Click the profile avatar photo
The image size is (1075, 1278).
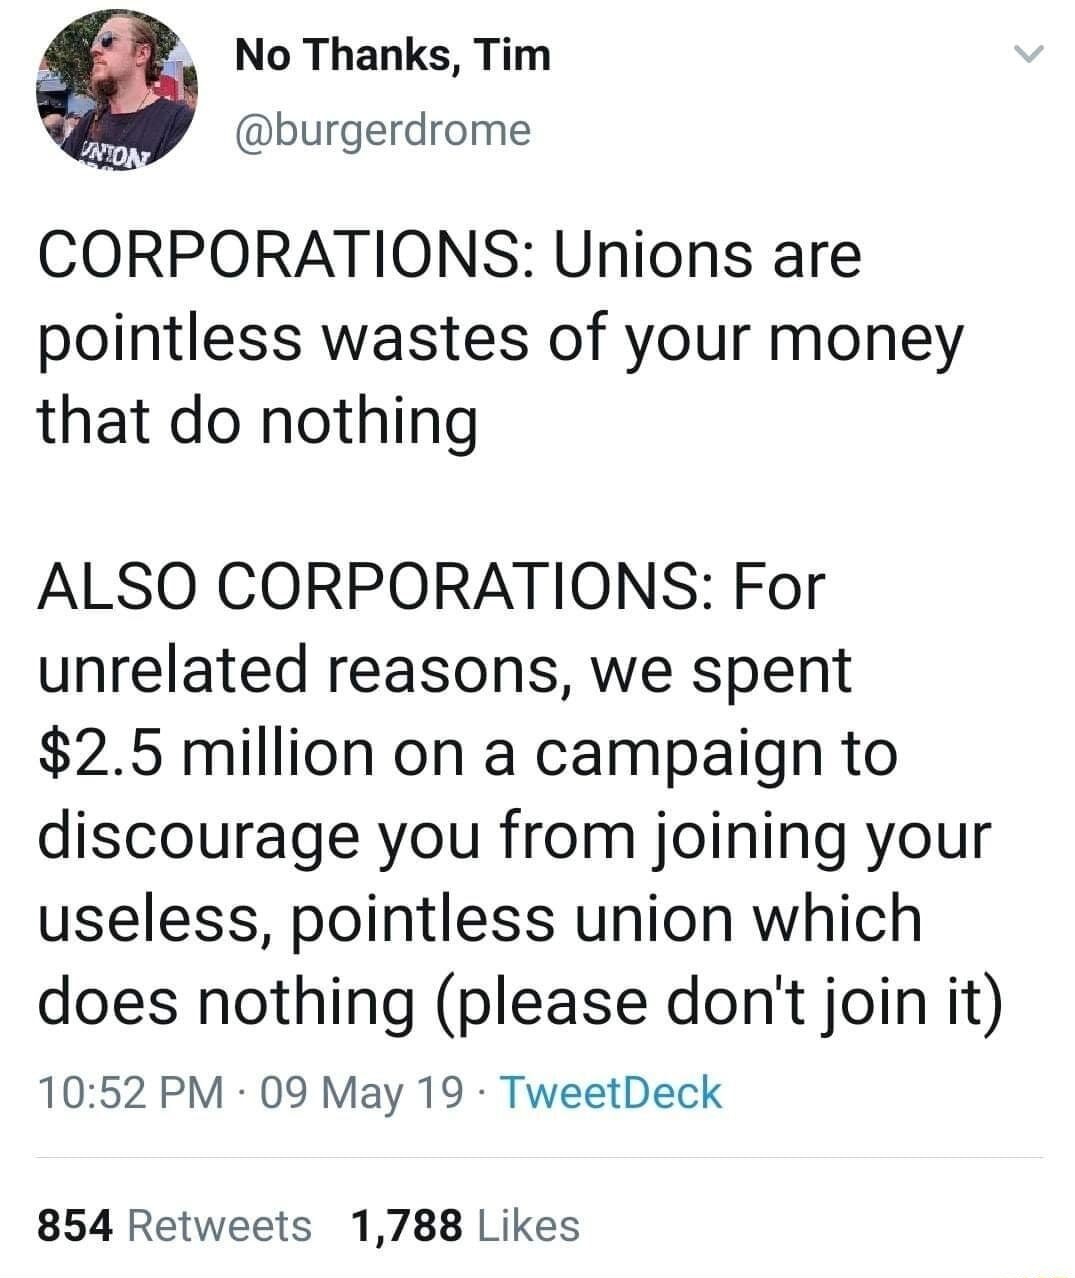116,91
